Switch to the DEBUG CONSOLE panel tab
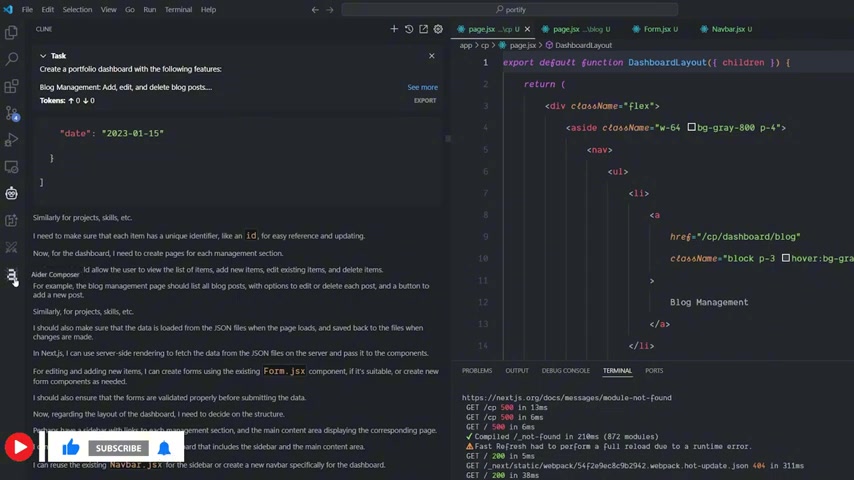Image resolution: width=854 pixels, height=480 pixels. [x=565, y=370]
